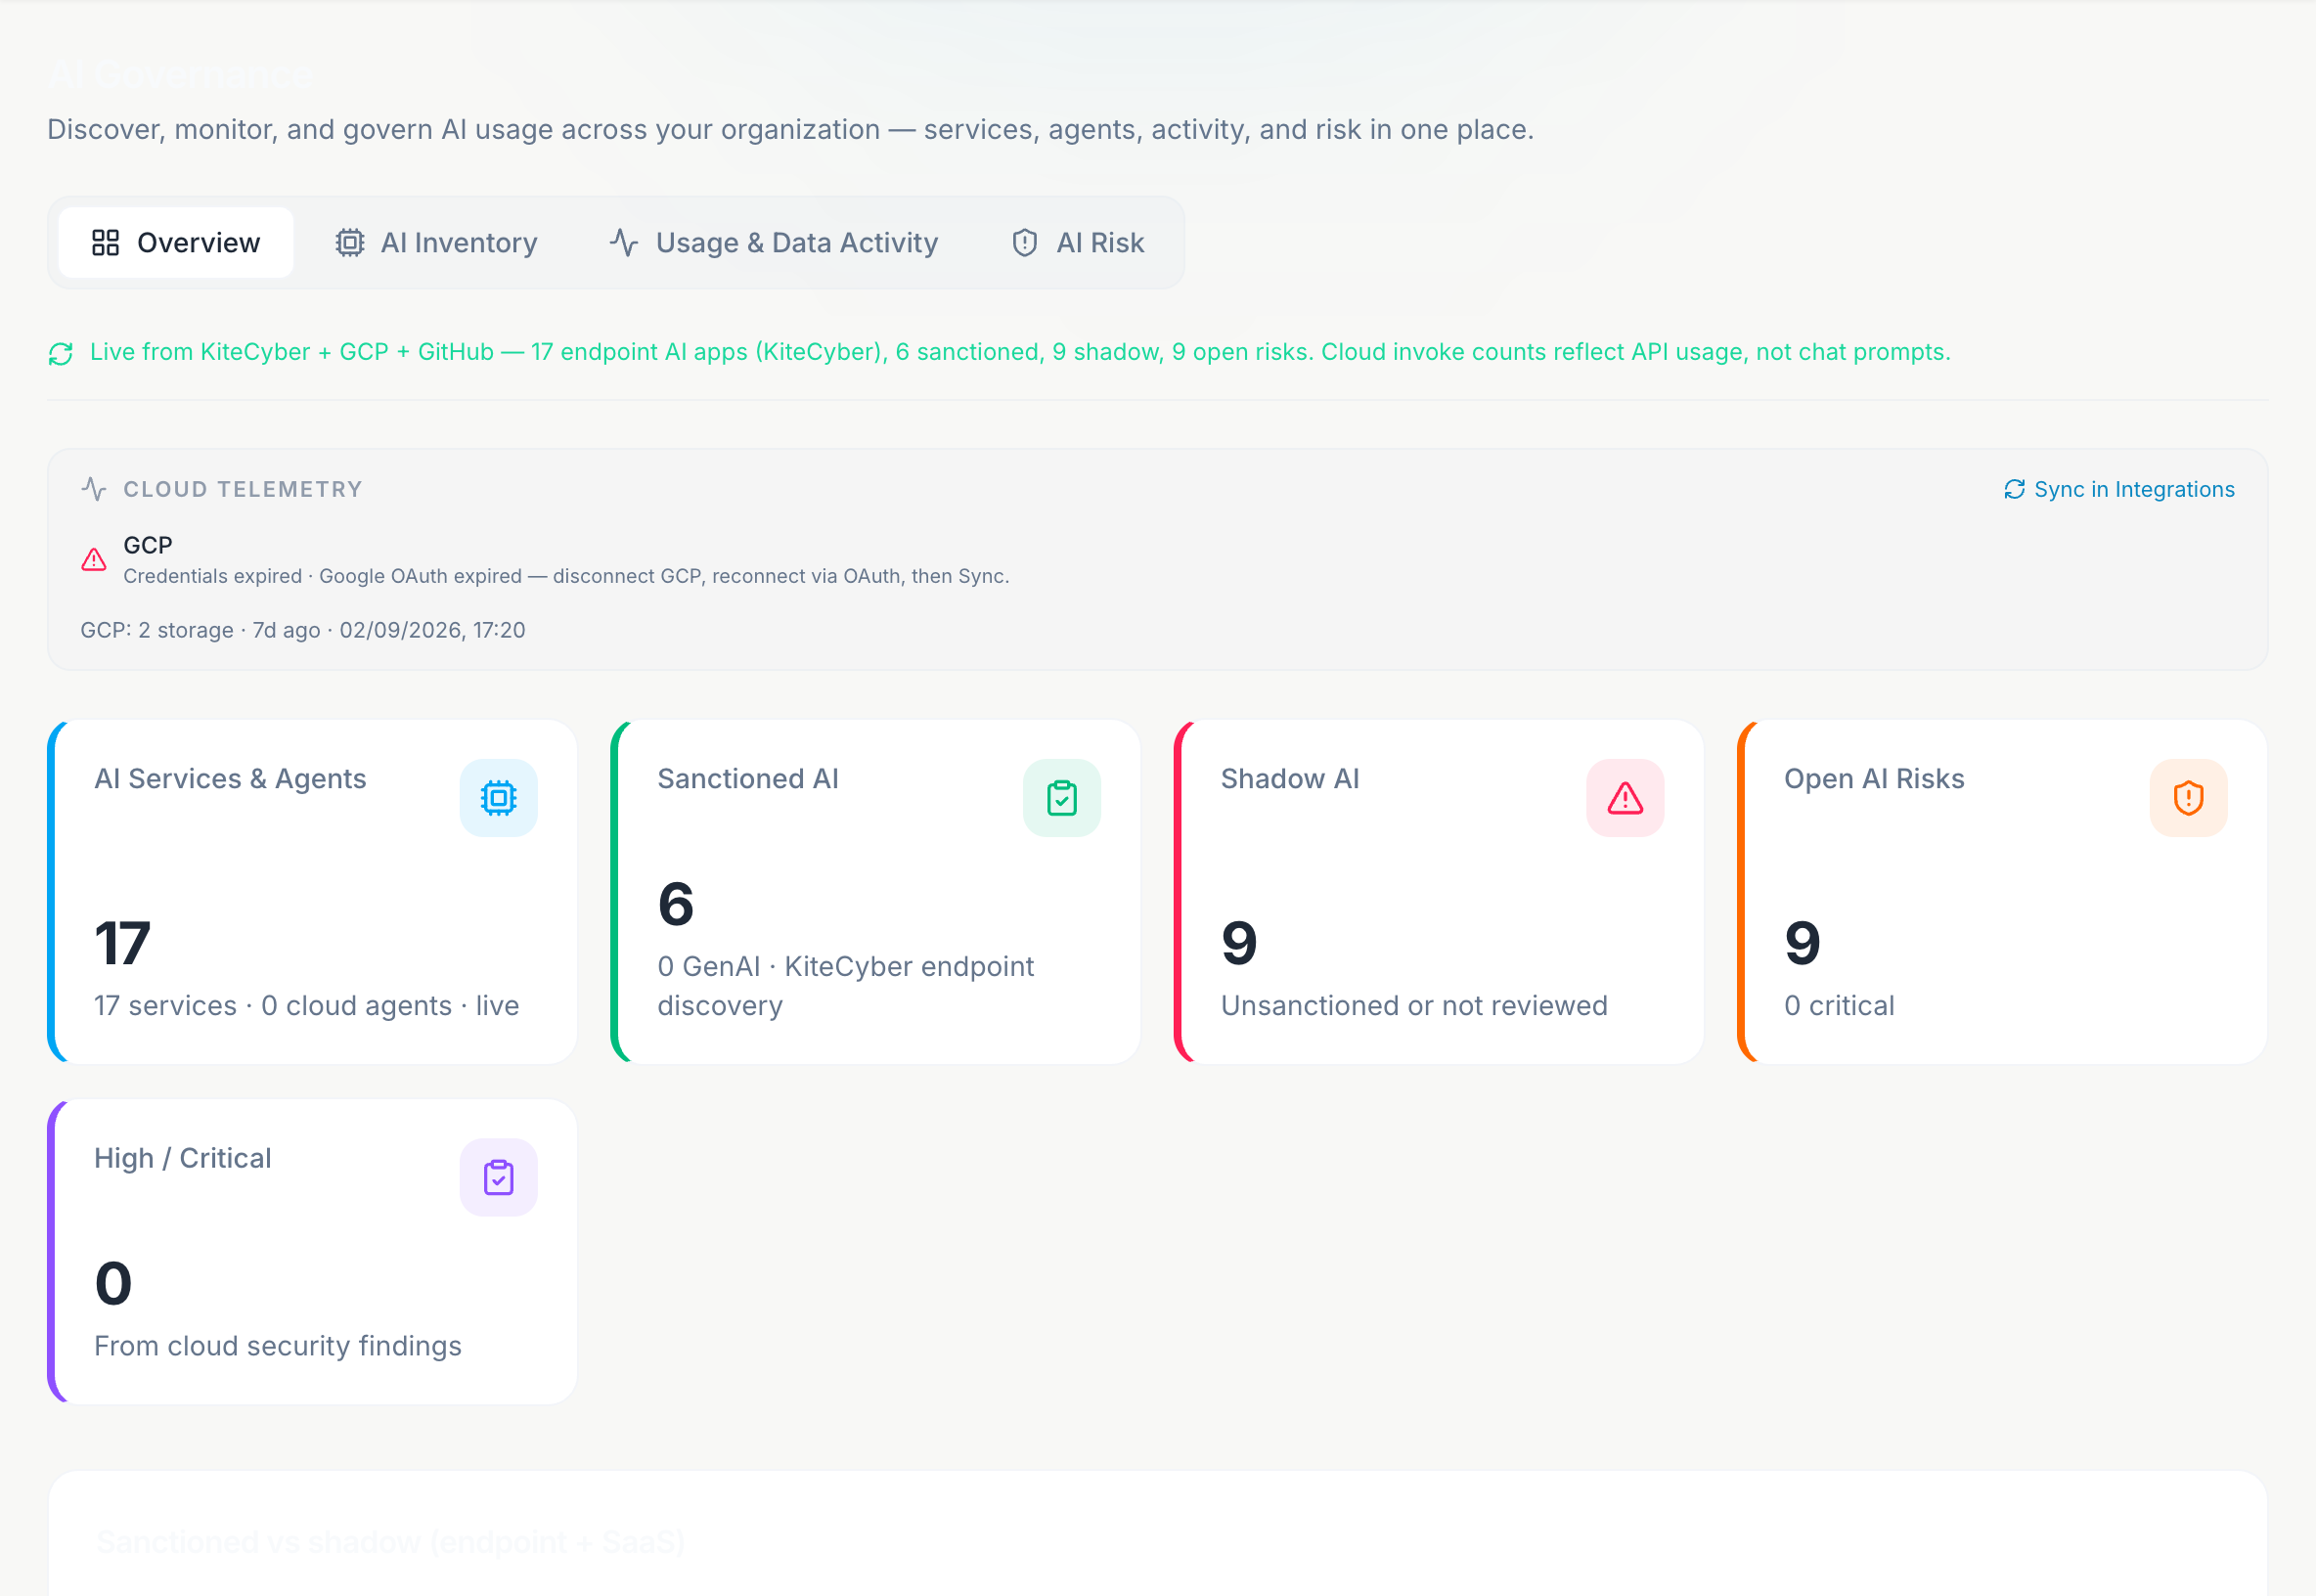
Task: Click the 'GCP' telemetry heading
Action: 148,545
